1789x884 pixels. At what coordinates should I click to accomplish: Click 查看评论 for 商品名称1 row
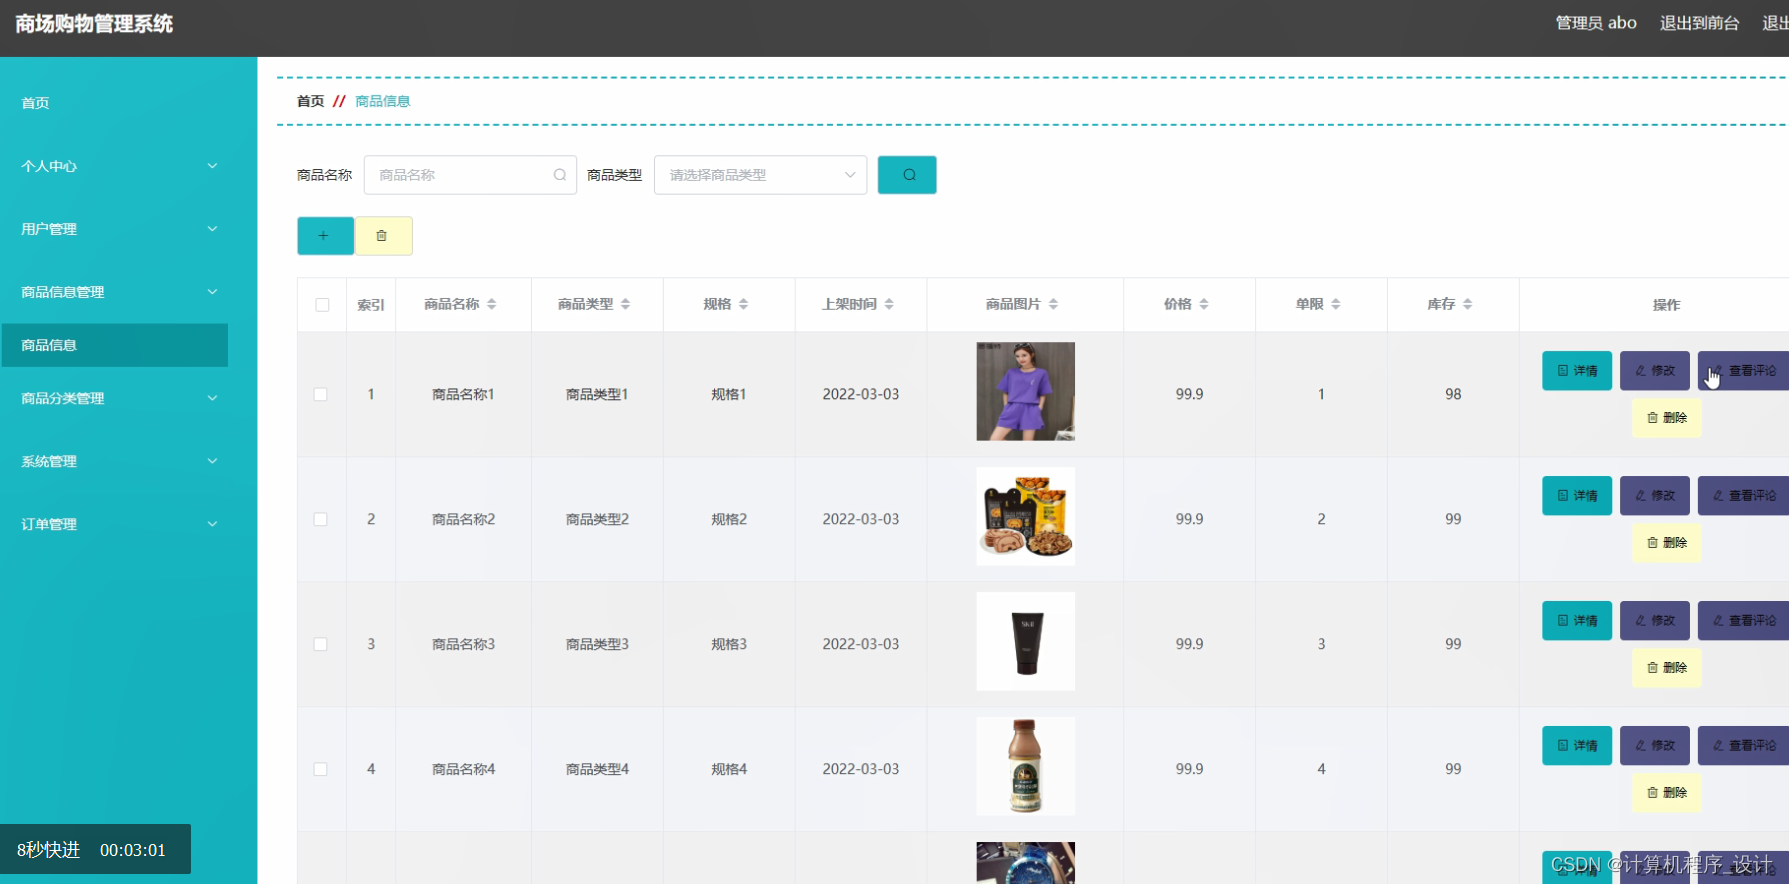1743,371
